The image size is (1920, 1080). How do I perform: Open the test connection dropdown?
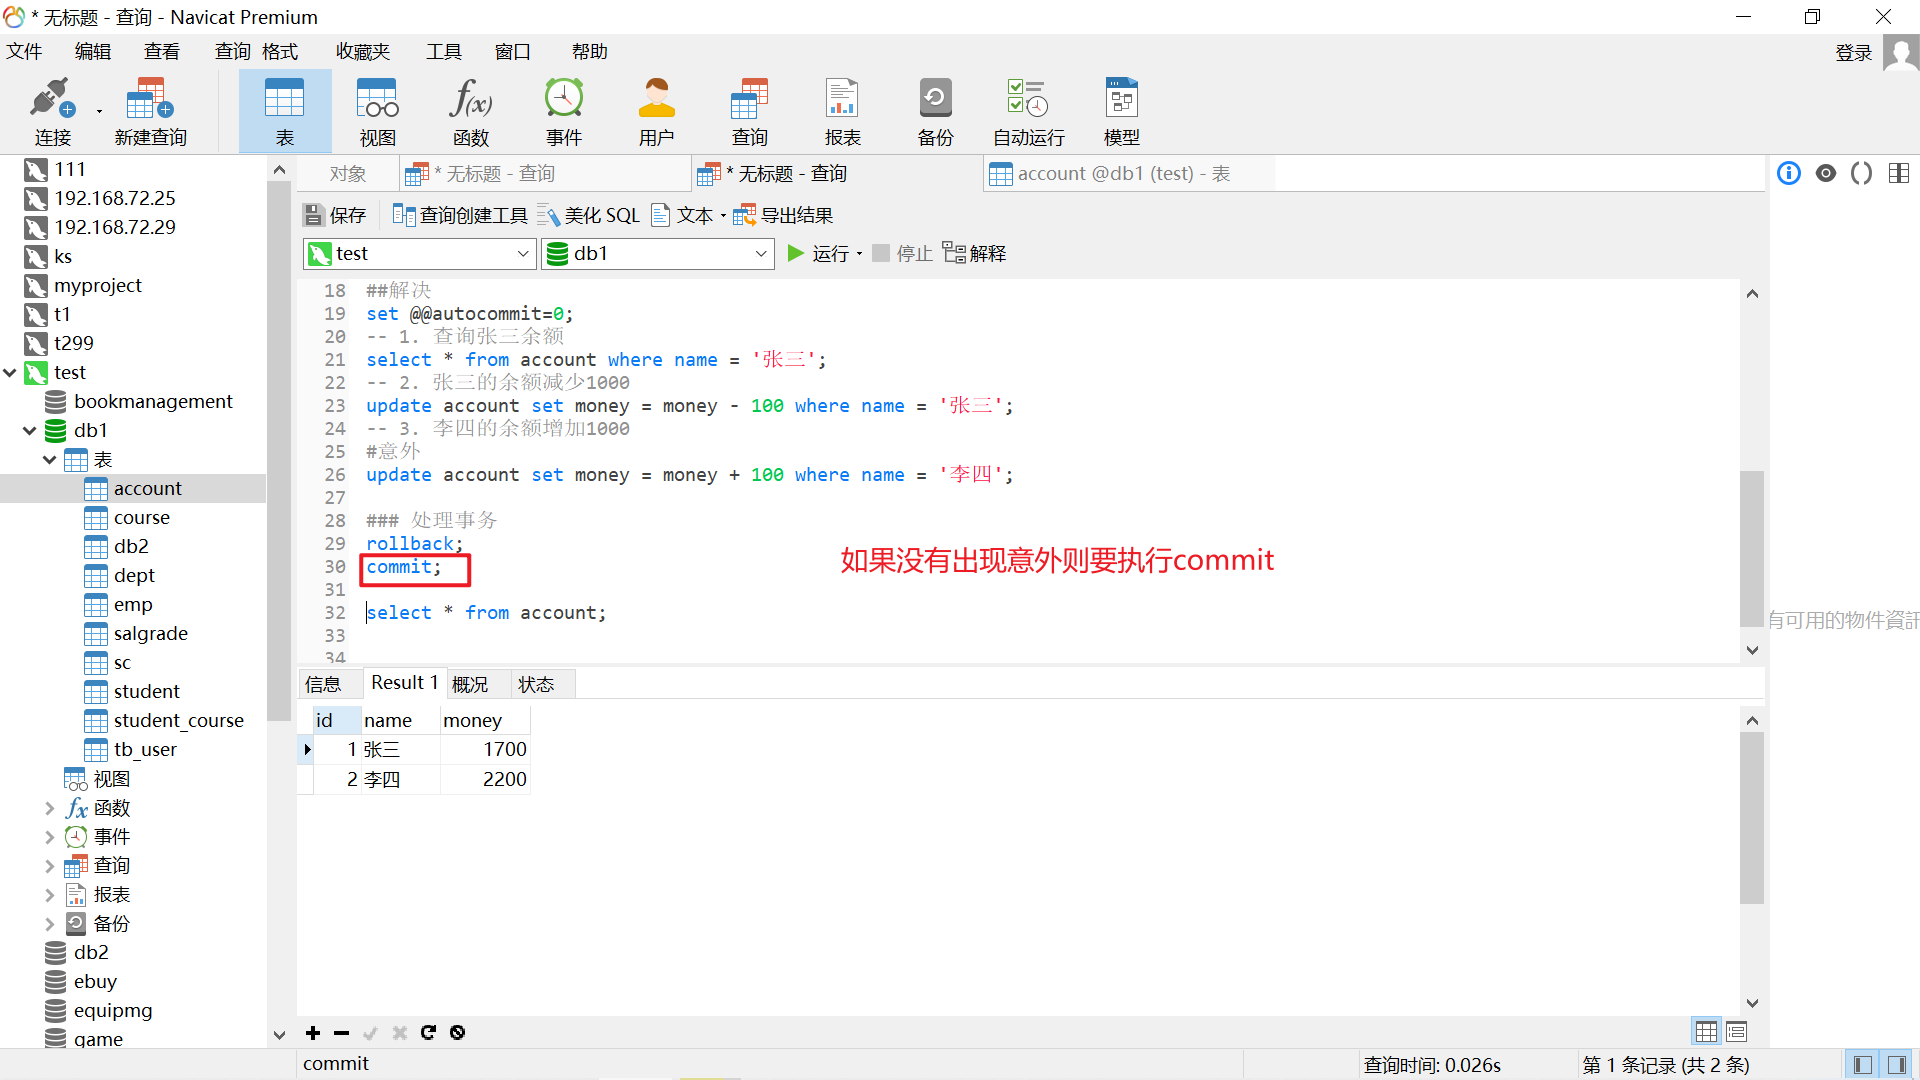coord(522,254)
